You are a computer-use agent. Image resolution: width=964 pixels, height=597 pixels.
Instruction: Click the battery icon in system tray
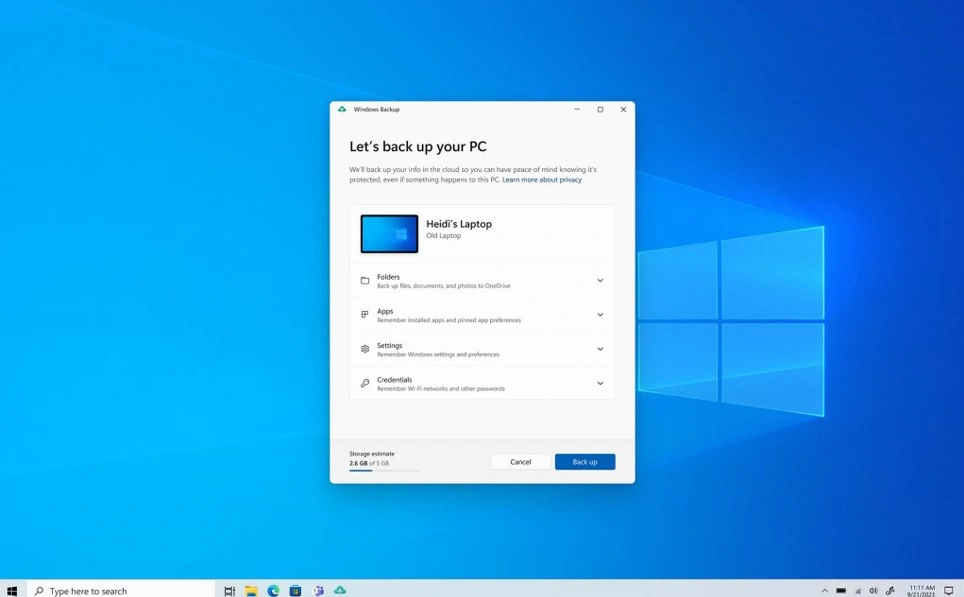click(x=841, y=591)
